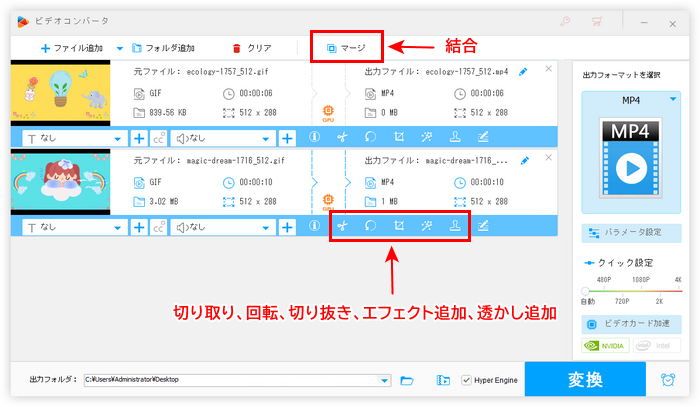
Task: Click the ecology-1757_512.gif thumbnail
Action: pyautogui.click(x=60, y=93)
